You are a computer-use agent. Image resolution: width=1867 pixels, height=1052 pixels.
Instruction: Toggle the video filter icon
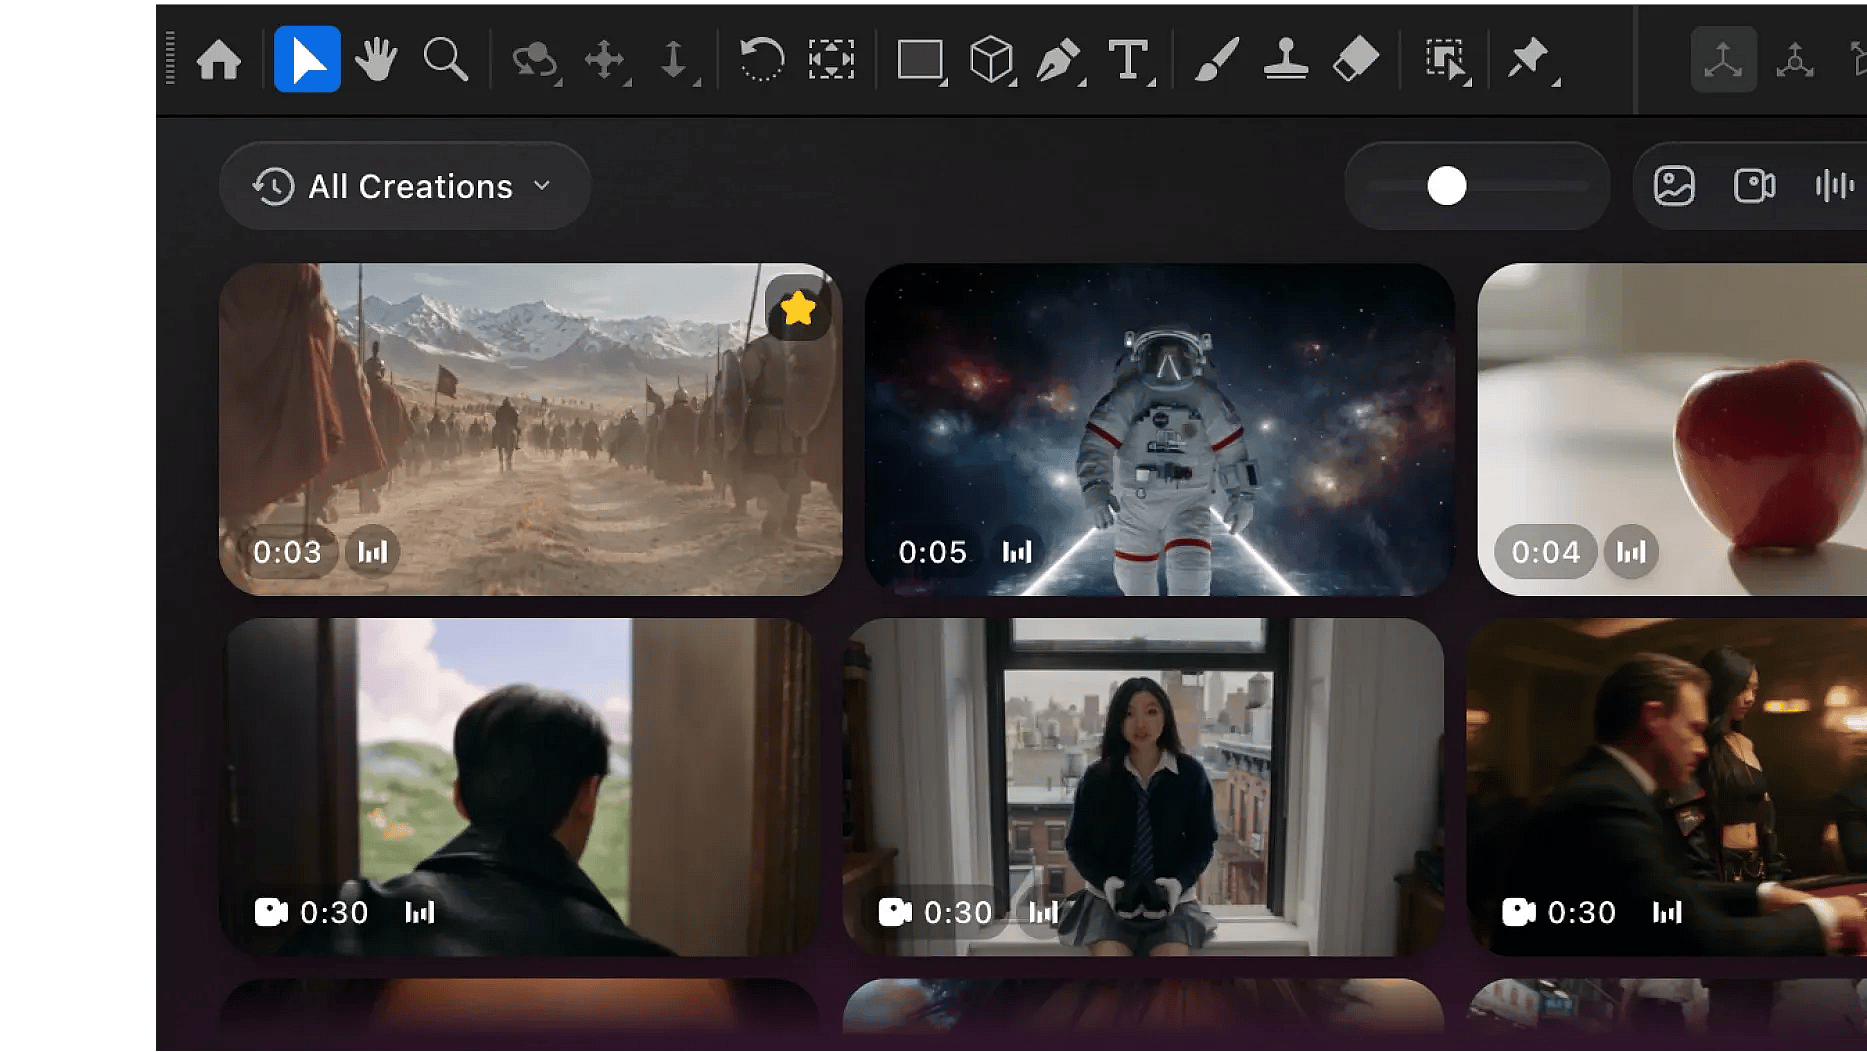(x=1754, y=186)
